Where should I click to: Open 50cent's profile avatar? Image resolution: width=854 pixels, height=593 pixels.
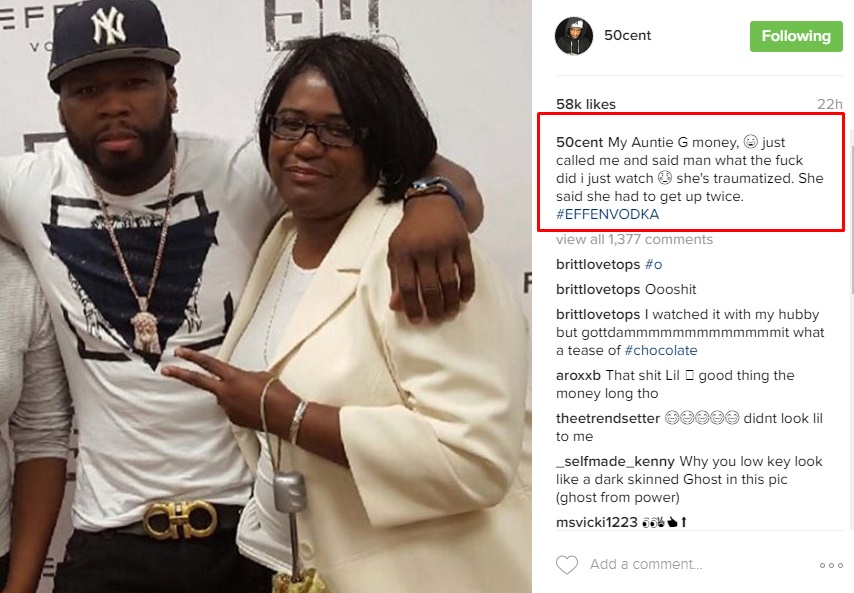pyautogui.click(x=574, y=36)
